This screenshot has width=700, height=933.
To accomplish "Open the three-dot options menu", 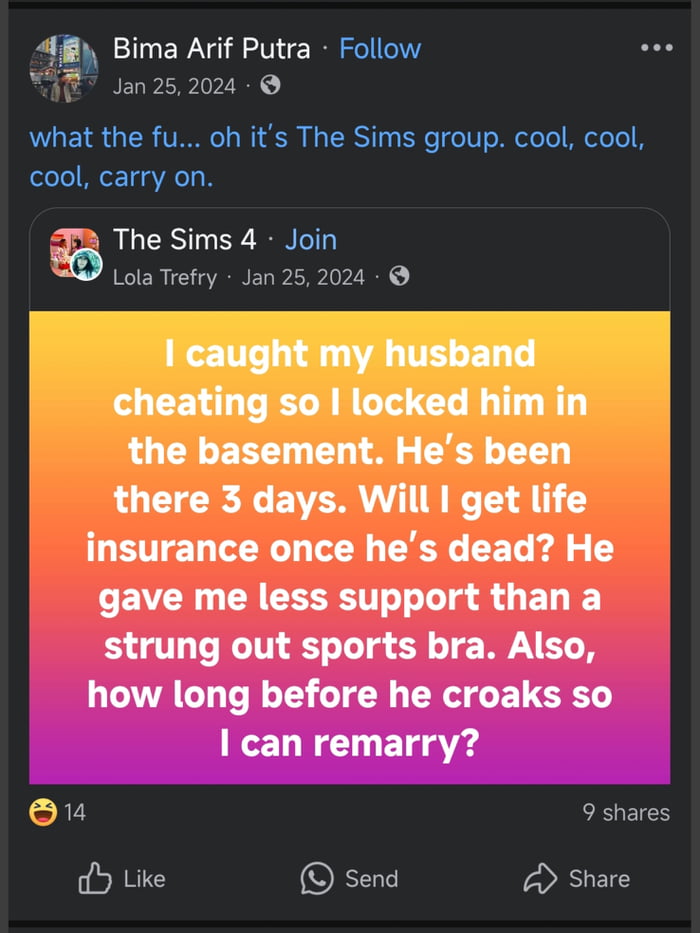I will [657, 47].
